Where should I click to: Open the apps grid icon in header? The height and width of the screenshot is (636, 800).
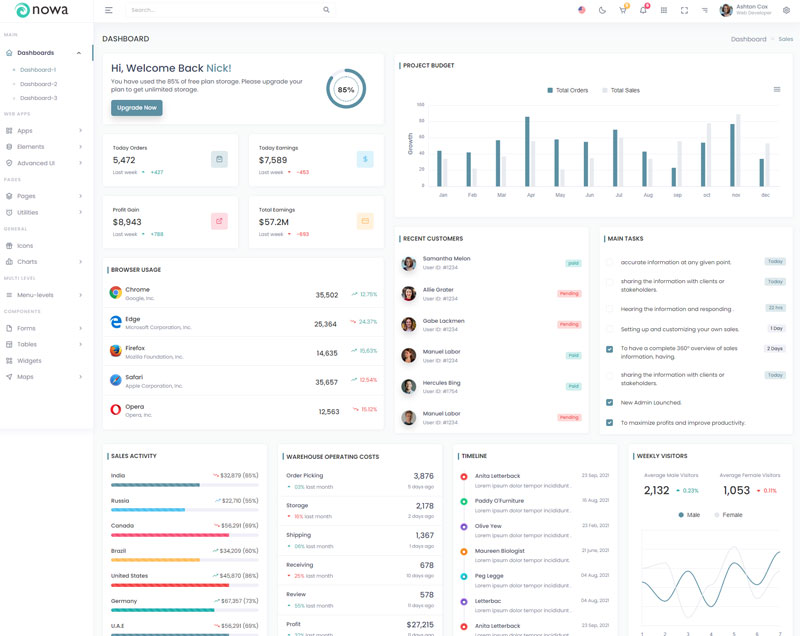(x=664, y=10)
